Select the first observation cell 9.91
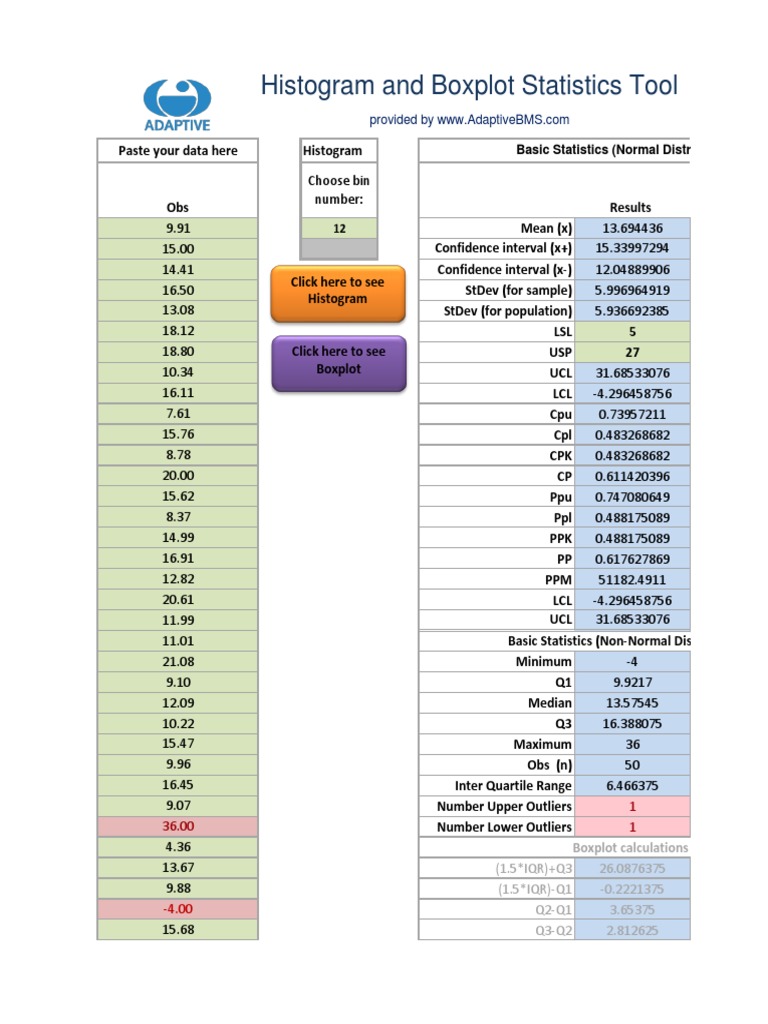 coord(177,228)
